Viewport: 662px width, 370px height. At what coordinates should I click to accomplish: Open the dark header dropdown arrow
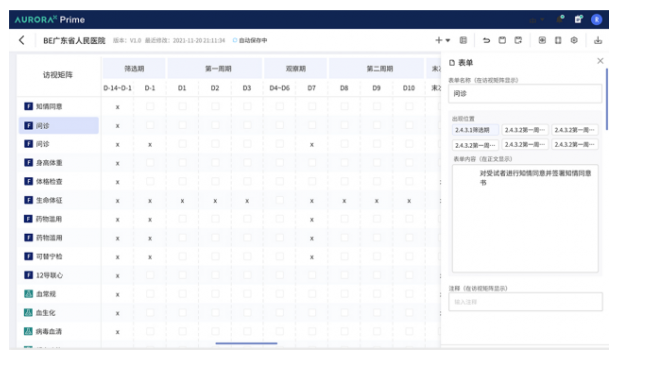(543, 19)
